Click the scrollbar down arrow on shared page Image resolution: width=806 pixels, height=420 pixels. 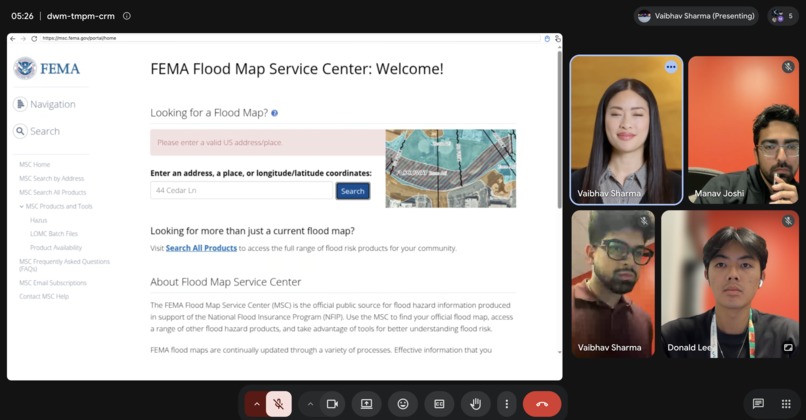[x=559, y=352]
